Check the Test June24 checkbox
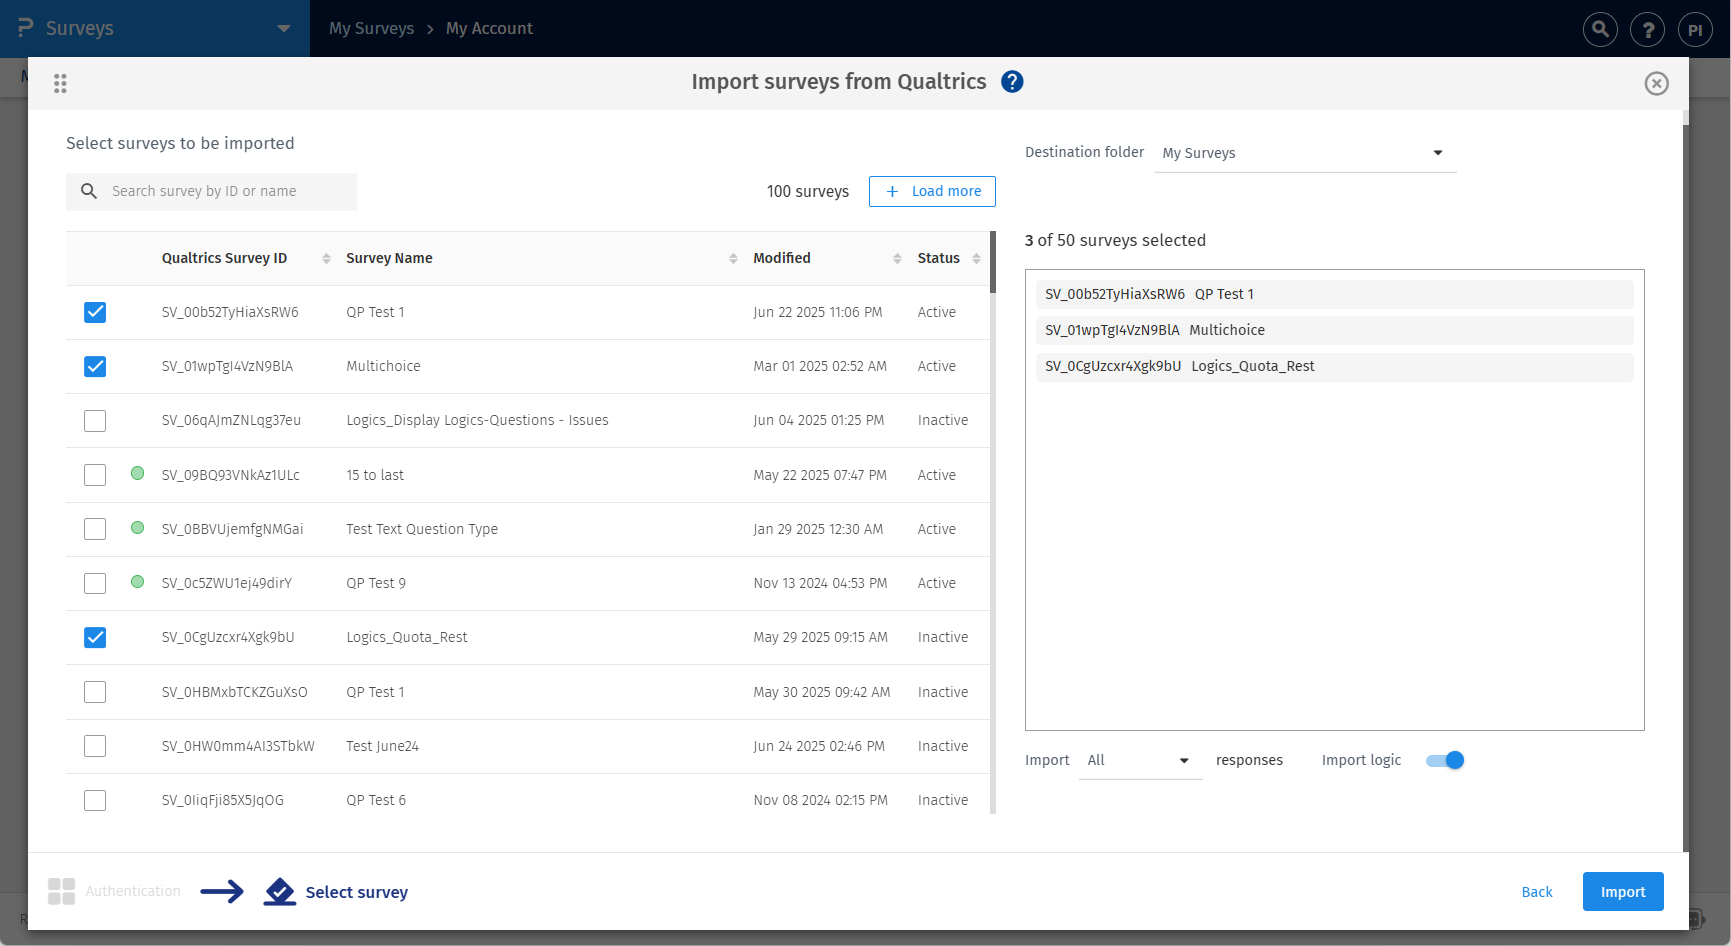Screen dimensions: 1731x946 tap(95, 746)
